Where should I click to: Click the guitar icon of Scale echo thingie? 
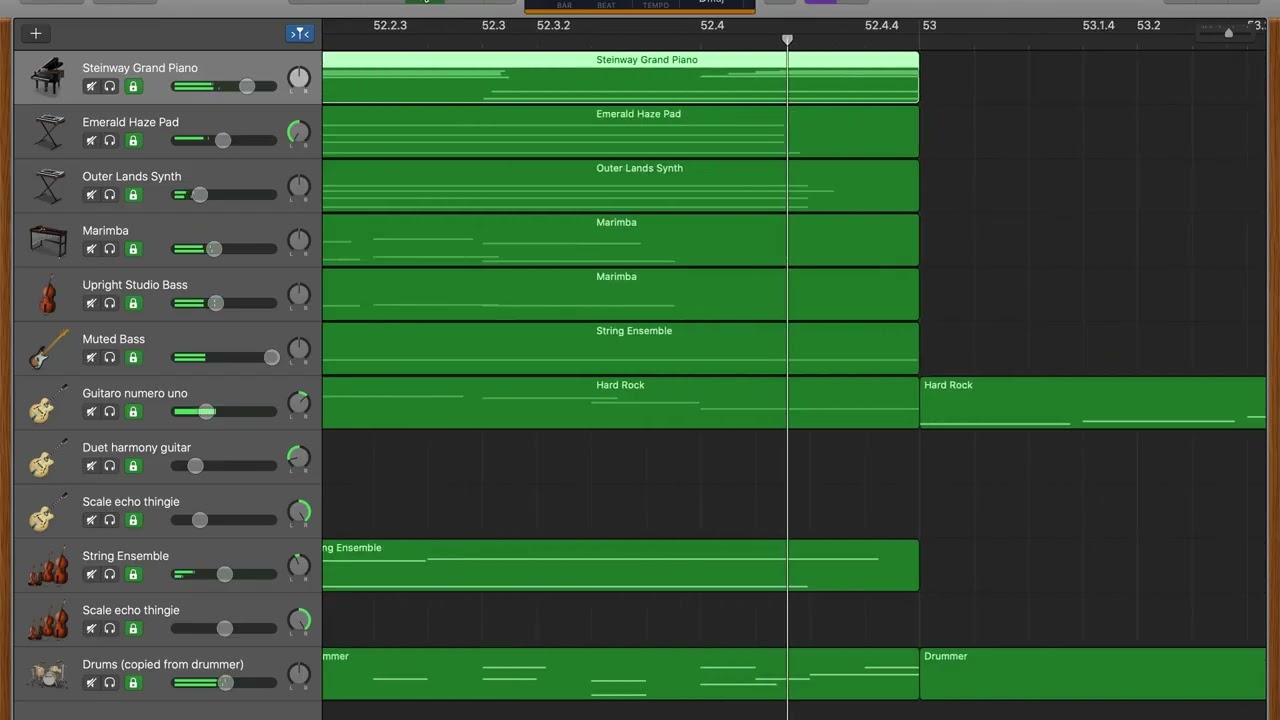pos(48,511)
